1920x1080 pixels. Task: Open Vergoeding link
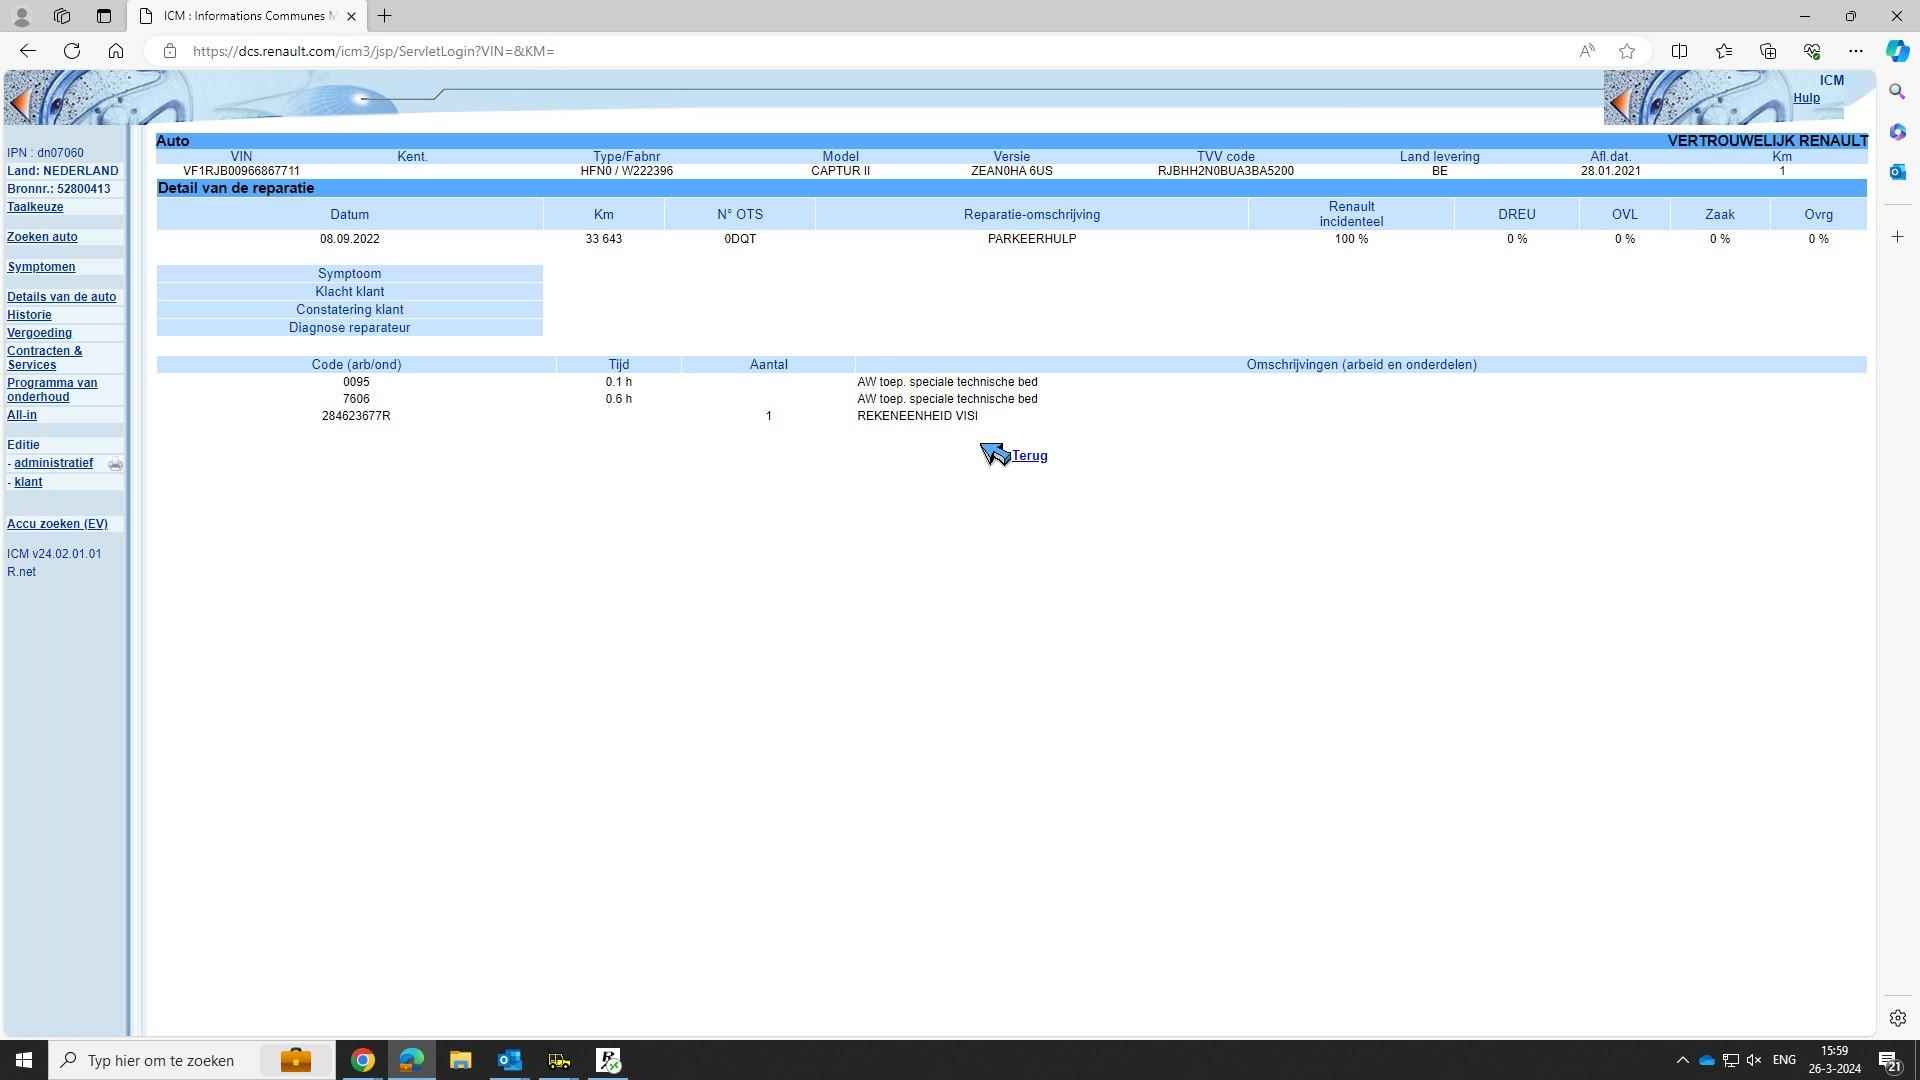click(x=39, y=333)
